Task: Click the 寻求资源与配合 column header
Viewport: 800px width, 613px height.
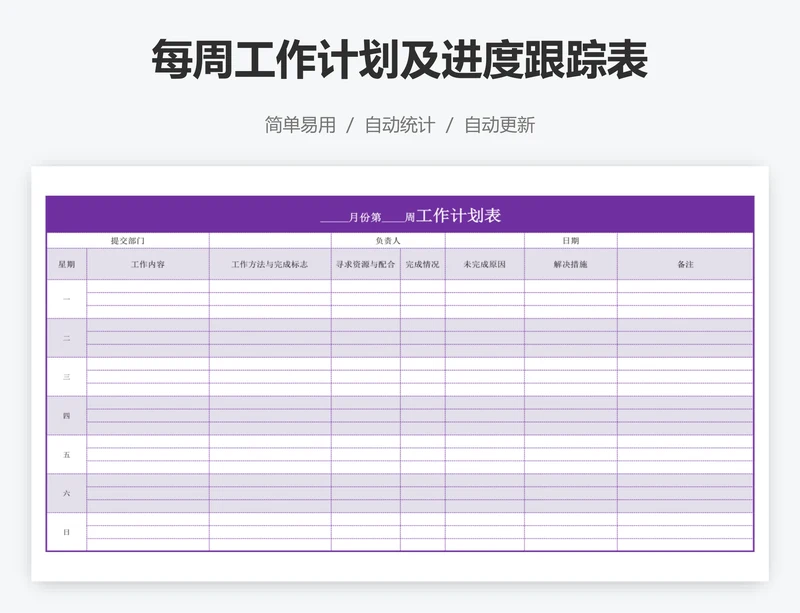Action: tap(366, 264)
